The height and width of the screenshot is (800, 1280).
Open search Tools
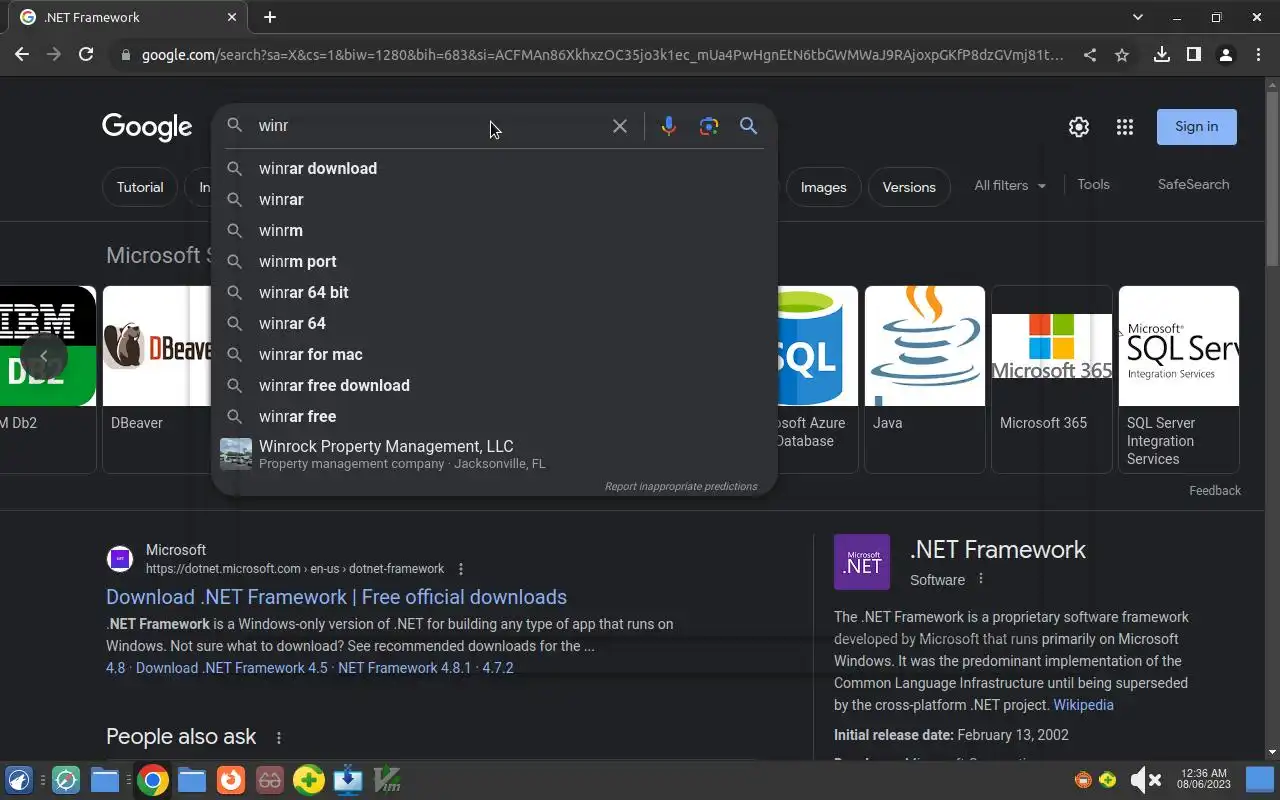[x=1093, y=184]
